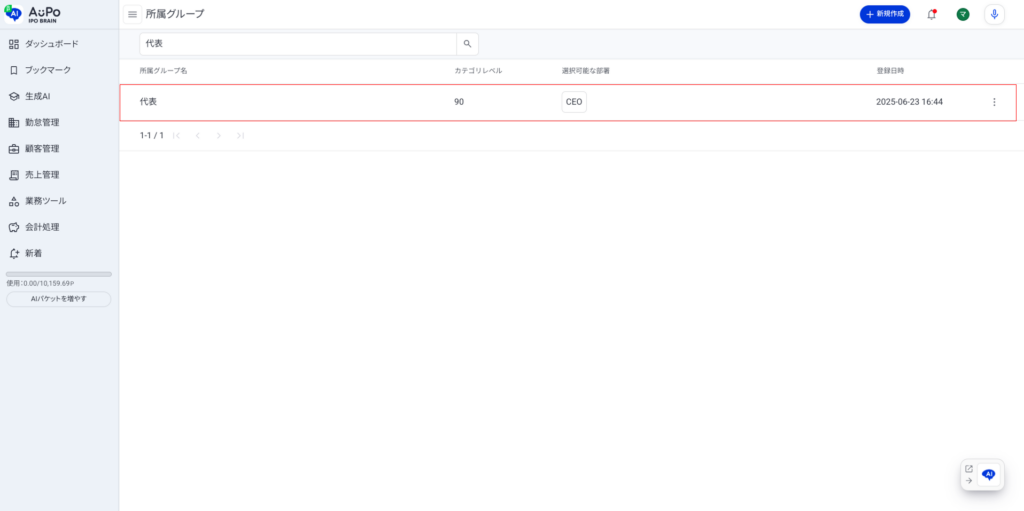Toggle the hamburger sidebar menu
The image size is (1024, 511).
point(132,14)
